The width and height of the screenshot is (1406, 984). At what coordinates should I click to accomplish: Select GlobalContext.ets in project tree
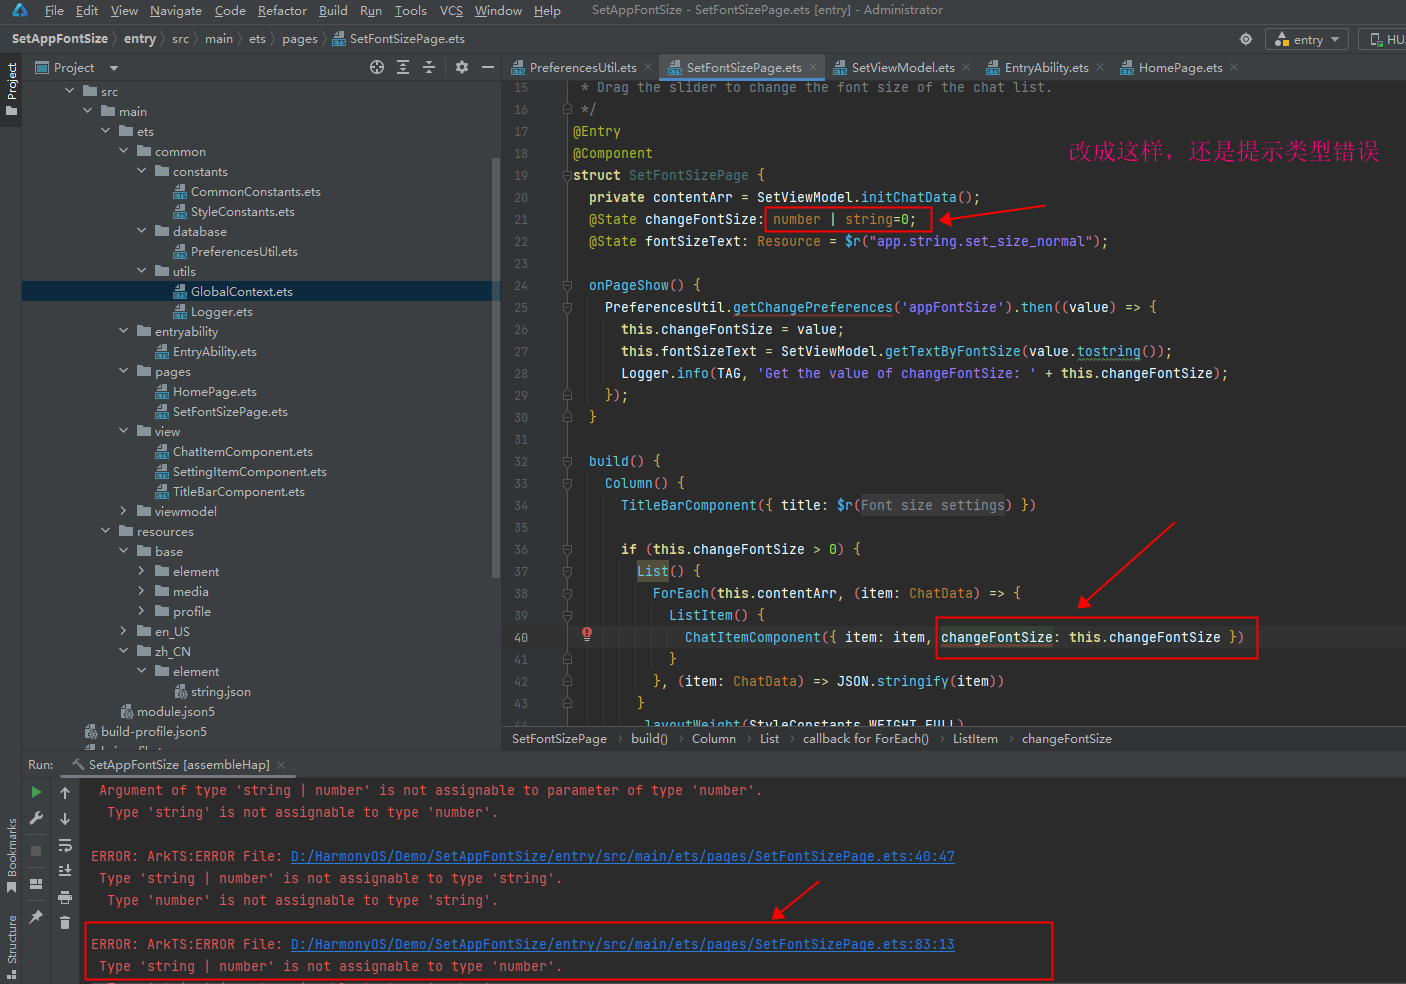[241, 291]
